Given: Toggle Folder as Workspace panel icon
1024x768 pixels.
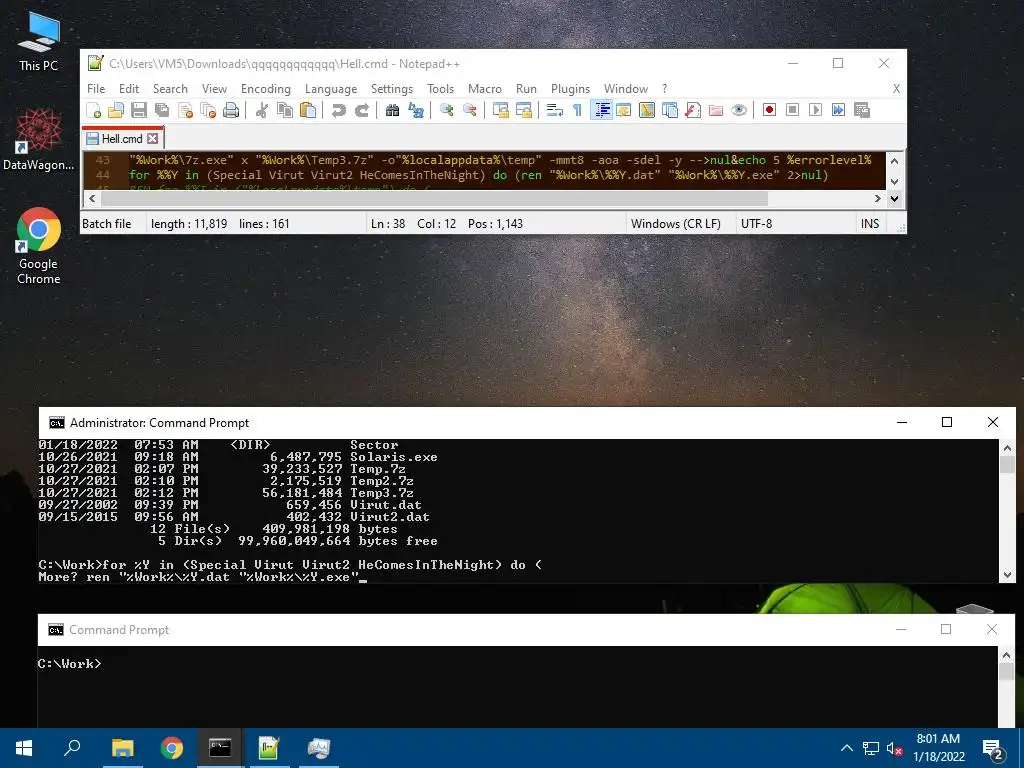Looking at the screenshot, I should pos(716,110).
